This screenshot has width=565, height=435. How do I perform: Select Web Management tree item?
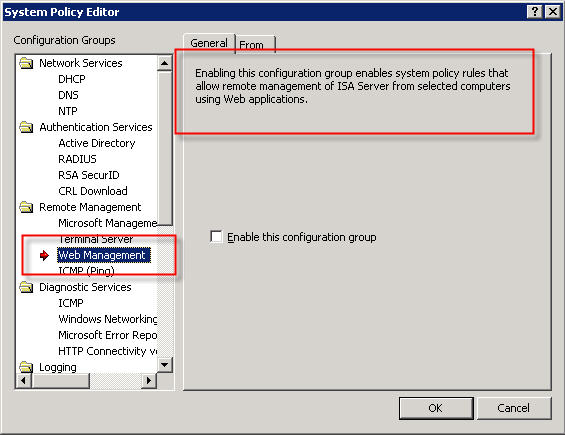tap(104, 255)
